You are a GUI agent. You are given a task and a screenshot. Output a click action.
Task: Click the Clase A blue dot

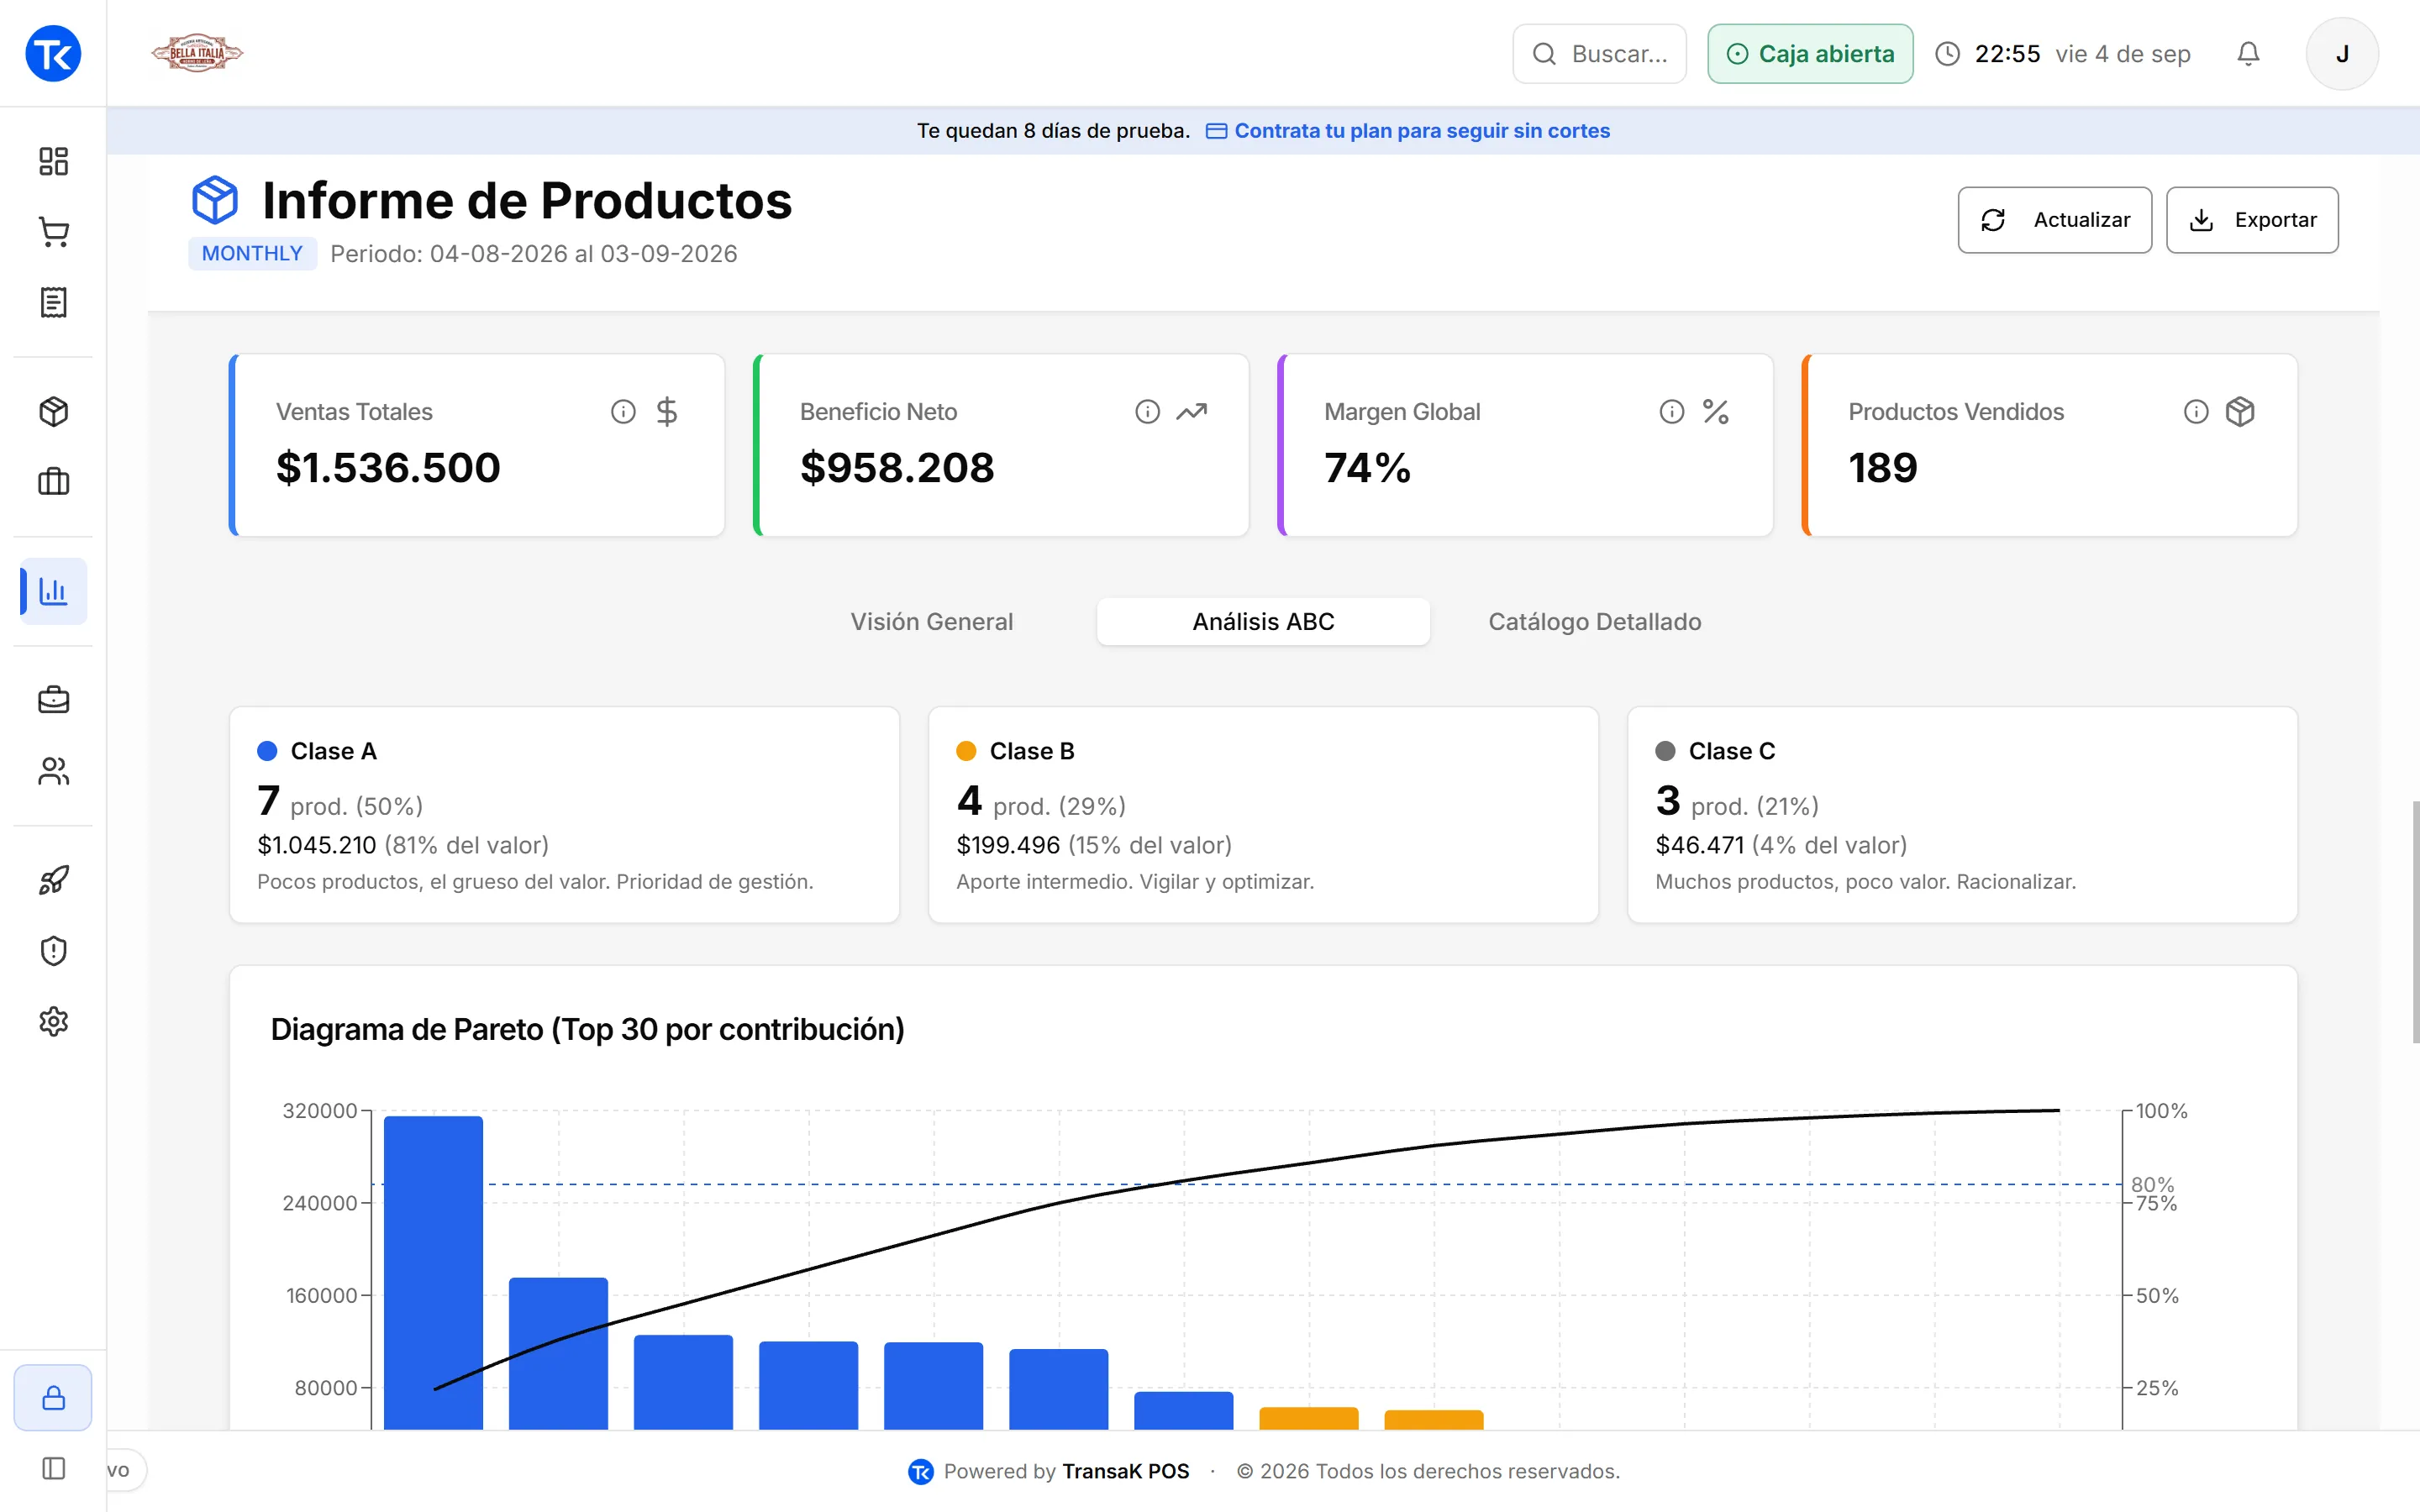click(x=267, y=751)
